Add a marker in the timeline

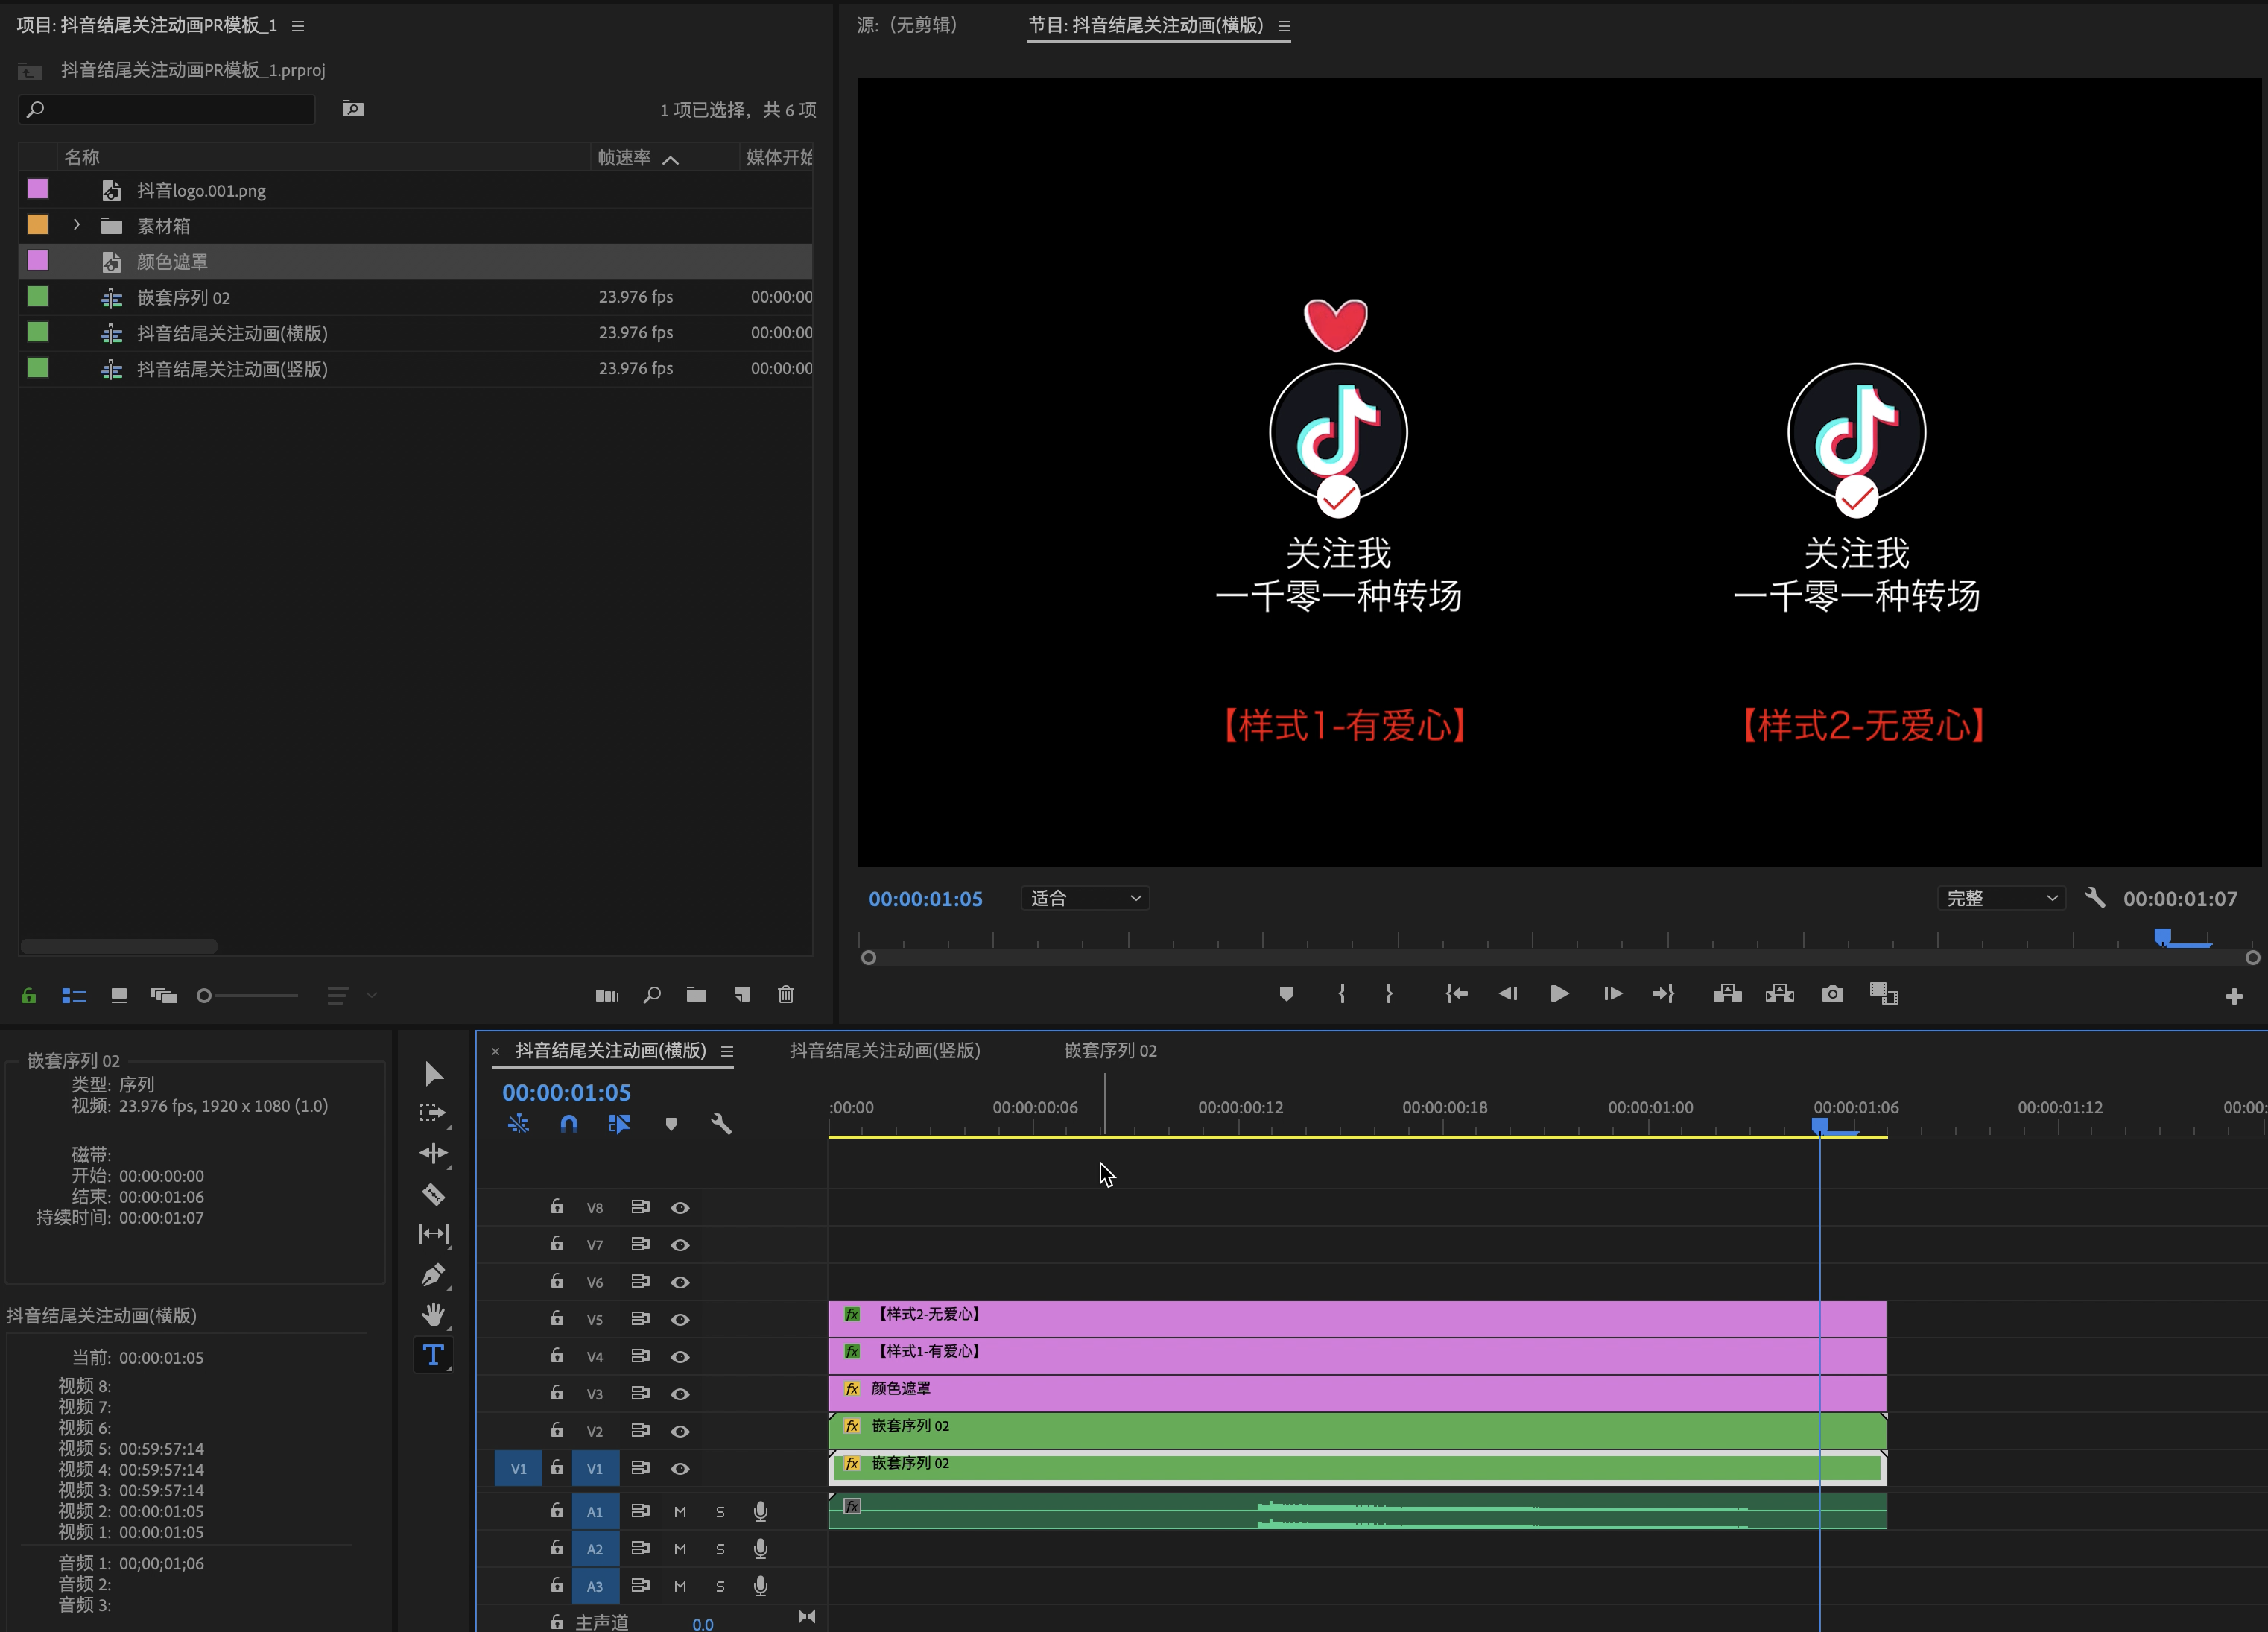tap(671, 1124)
